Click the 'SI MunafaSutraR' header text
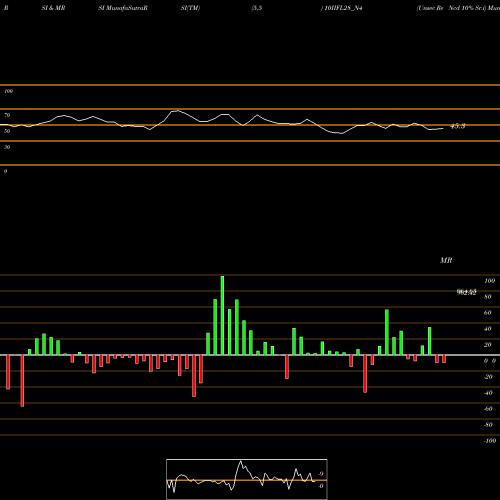Viewport: 500px width, 500px height. click(x=123, y=8)
